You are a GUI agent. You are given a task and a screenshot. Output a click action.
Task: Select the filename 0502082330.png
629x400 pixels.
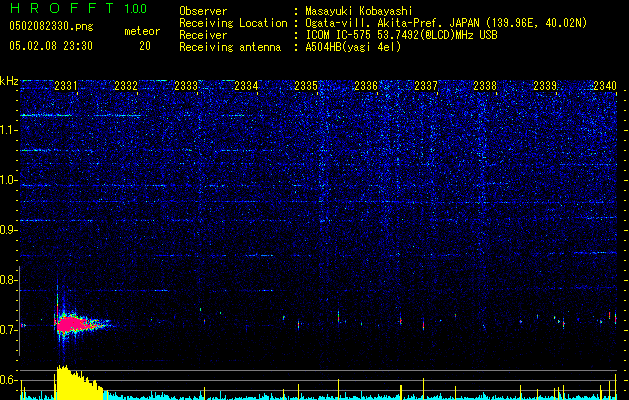click(x=51, y=26)
